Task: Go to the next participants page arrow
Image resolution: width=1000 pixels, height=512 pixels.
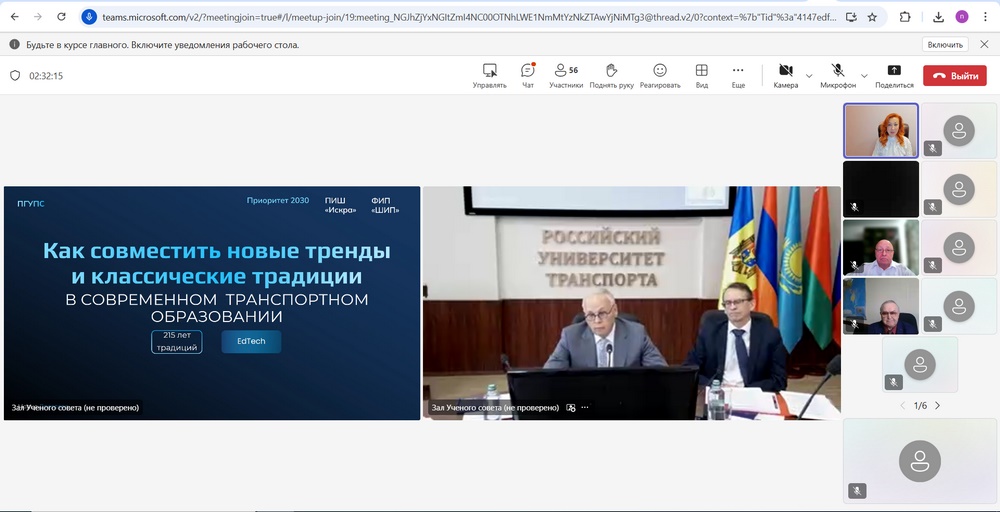Action: point(938,406)
